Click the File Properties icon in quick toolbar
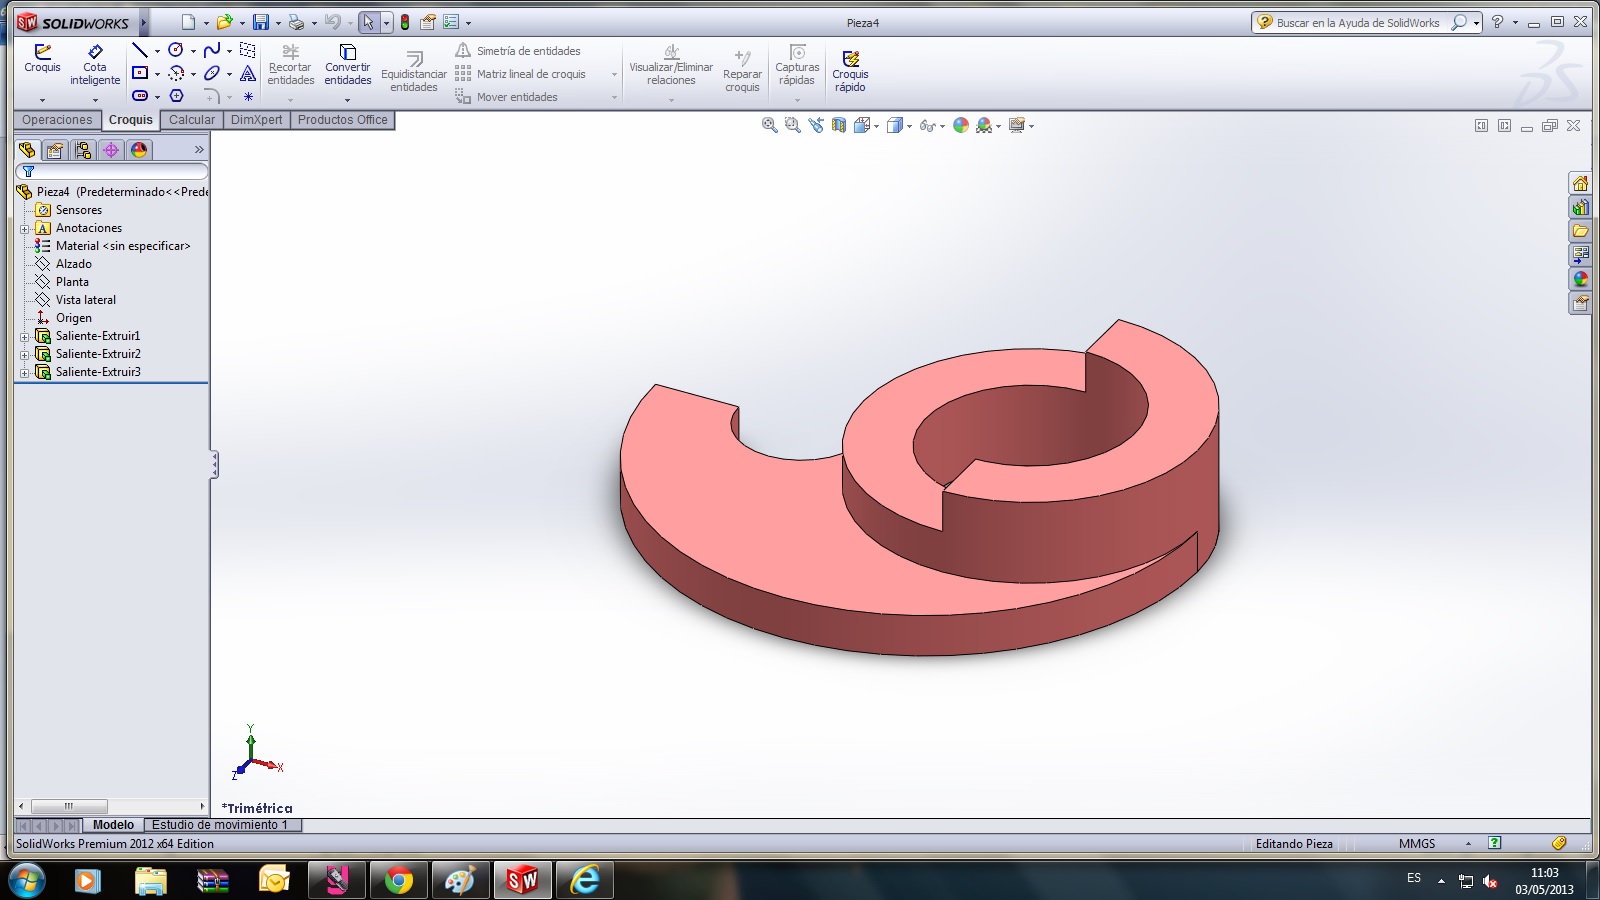 tap(428, 22)
